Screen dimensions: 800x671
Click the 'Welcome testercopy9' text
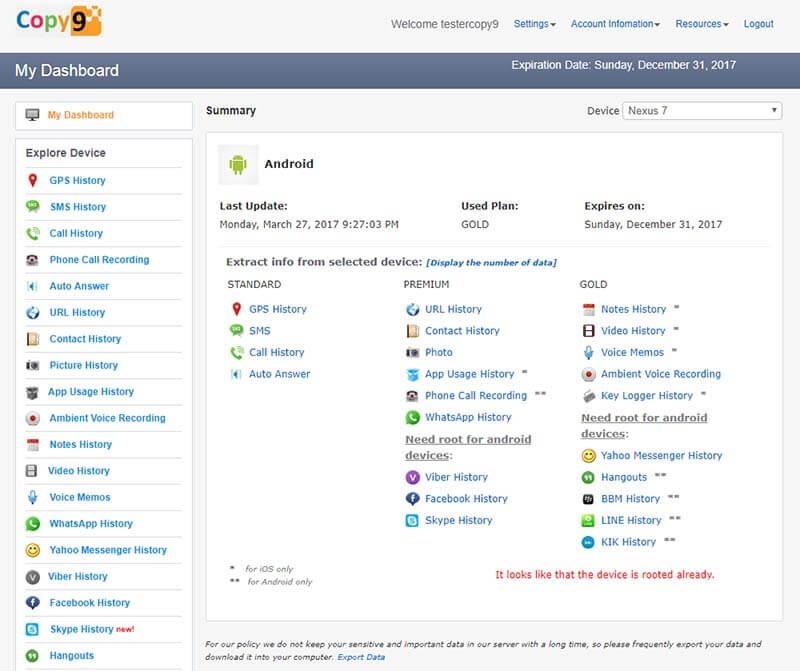click(445, 24)
